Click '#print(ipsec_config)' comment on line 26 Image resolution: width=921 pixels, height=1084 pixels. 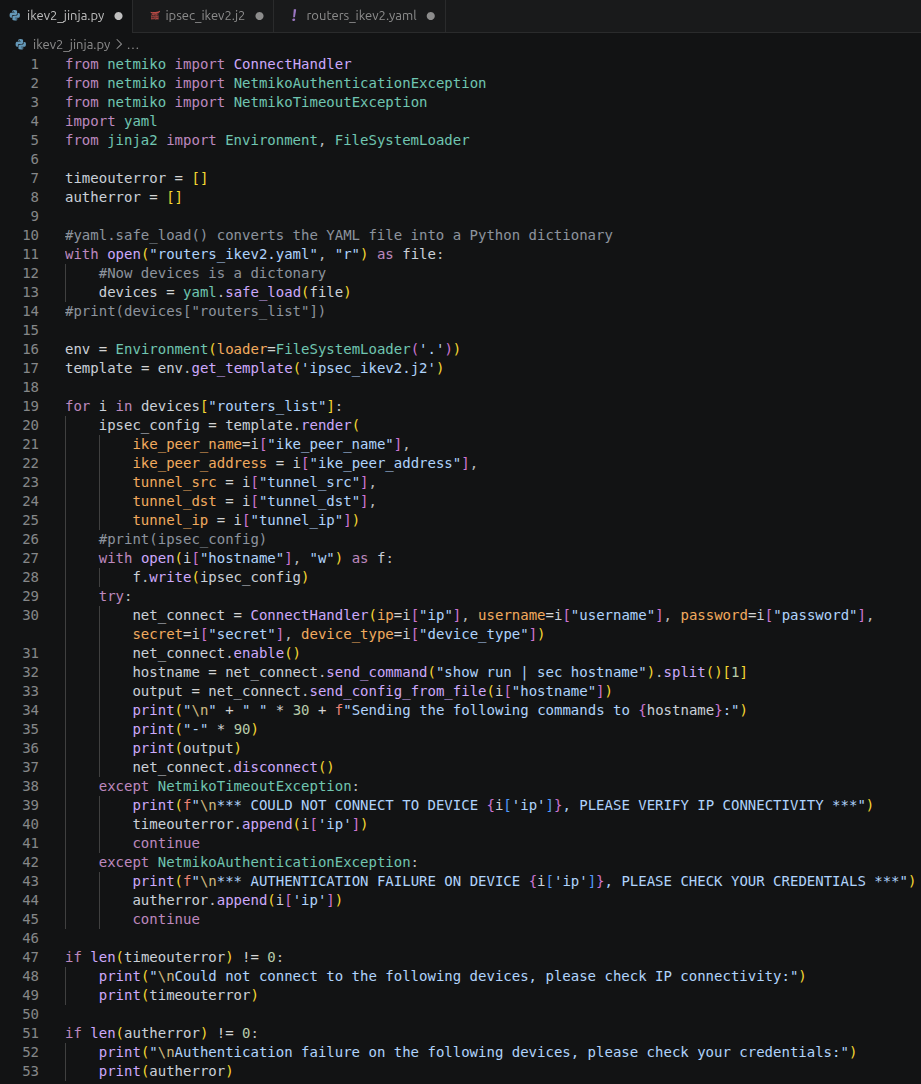183,539
